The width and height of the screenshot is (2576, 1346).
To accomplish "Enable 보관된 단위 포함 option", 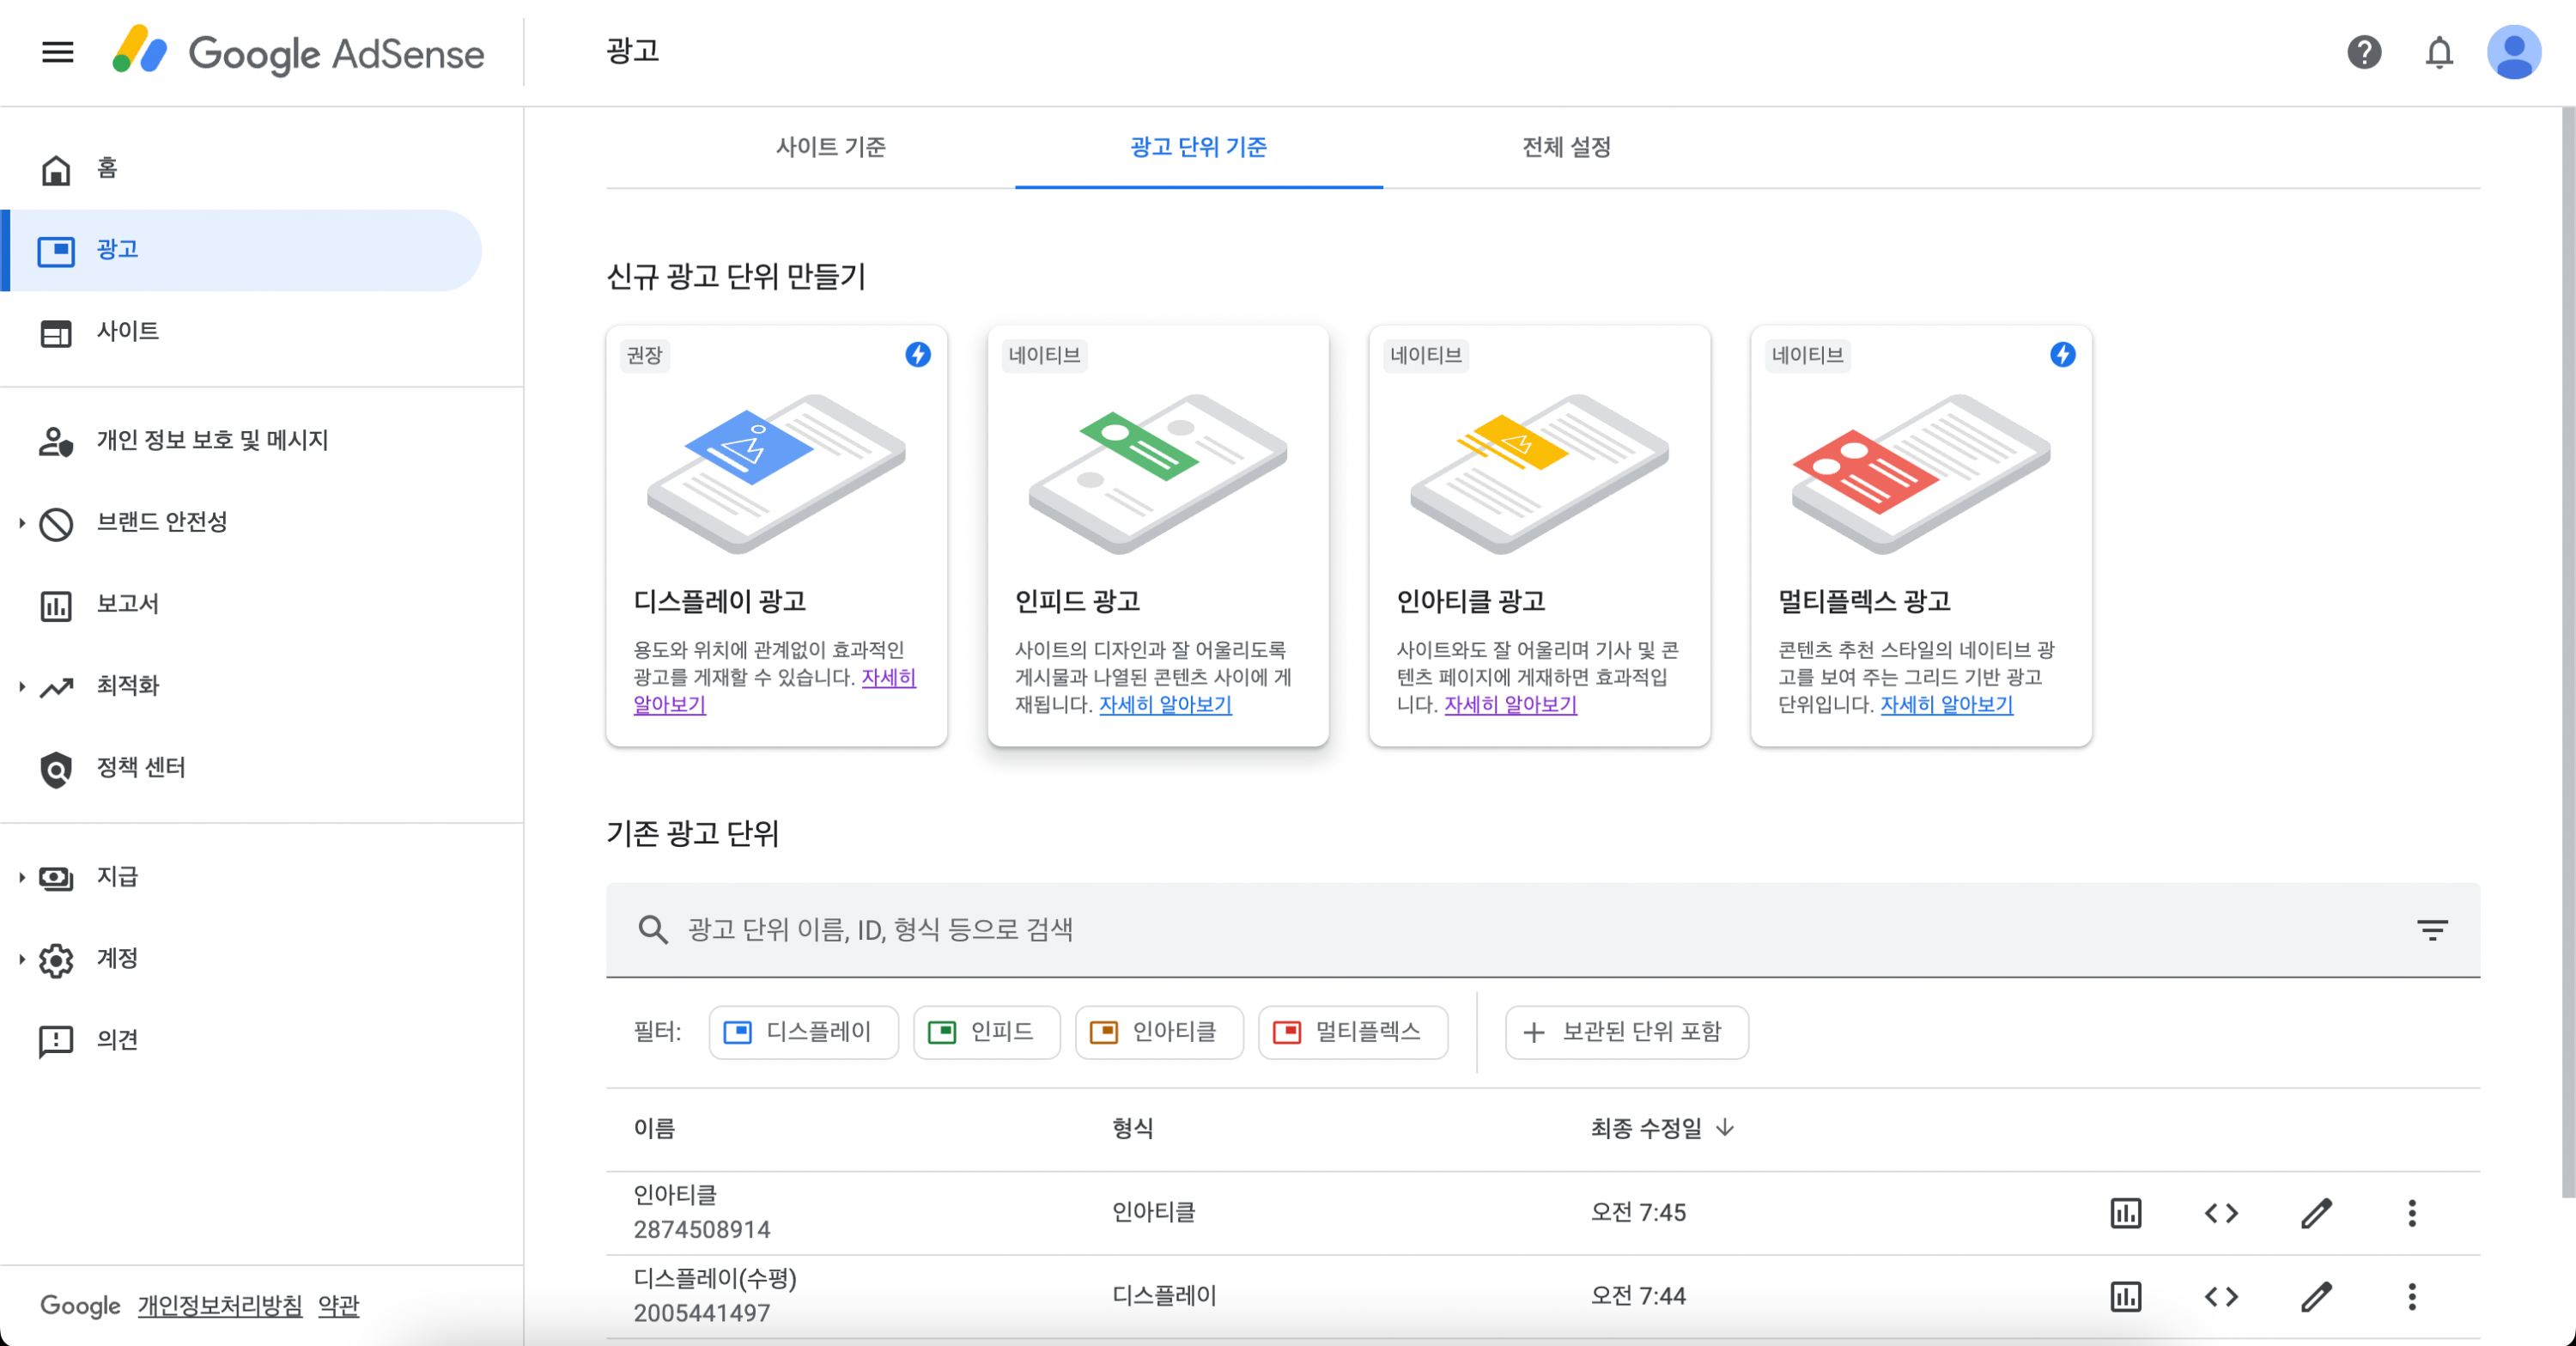I will coord(1626,1032).
